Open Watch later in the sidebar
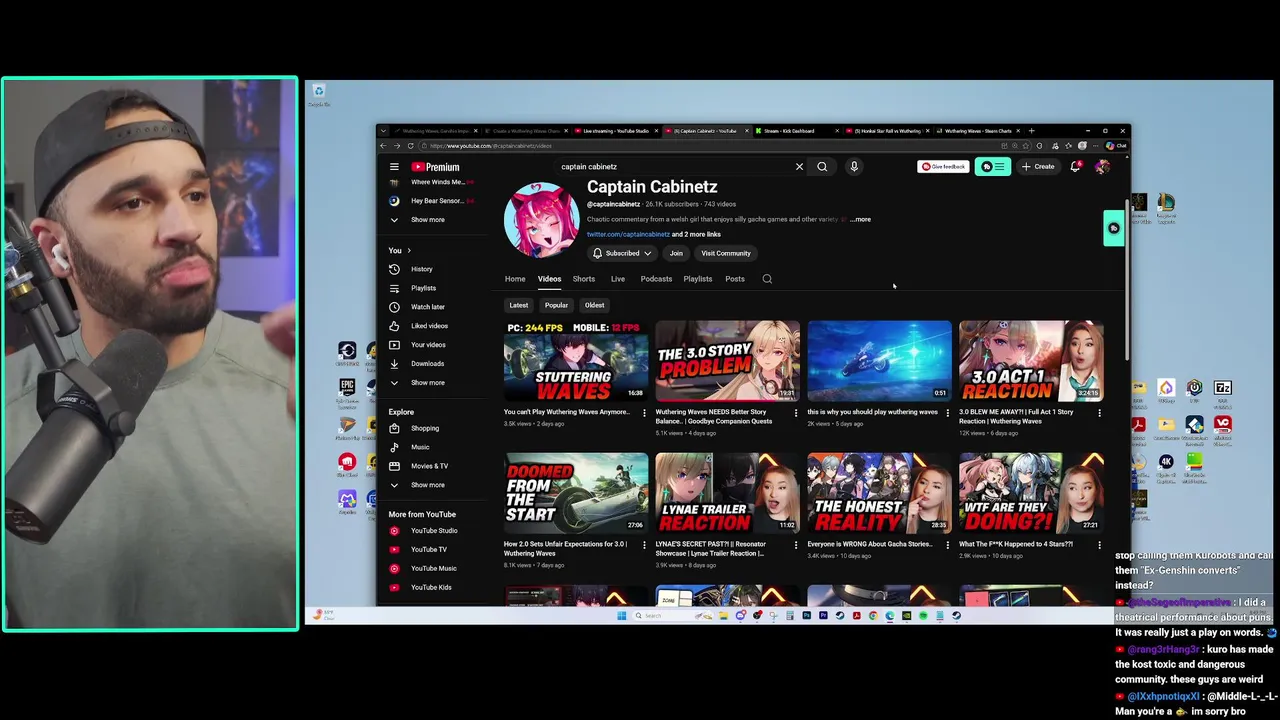This screenshot has width=1280, height=720. pyautogui.click(x=428, y=307)
